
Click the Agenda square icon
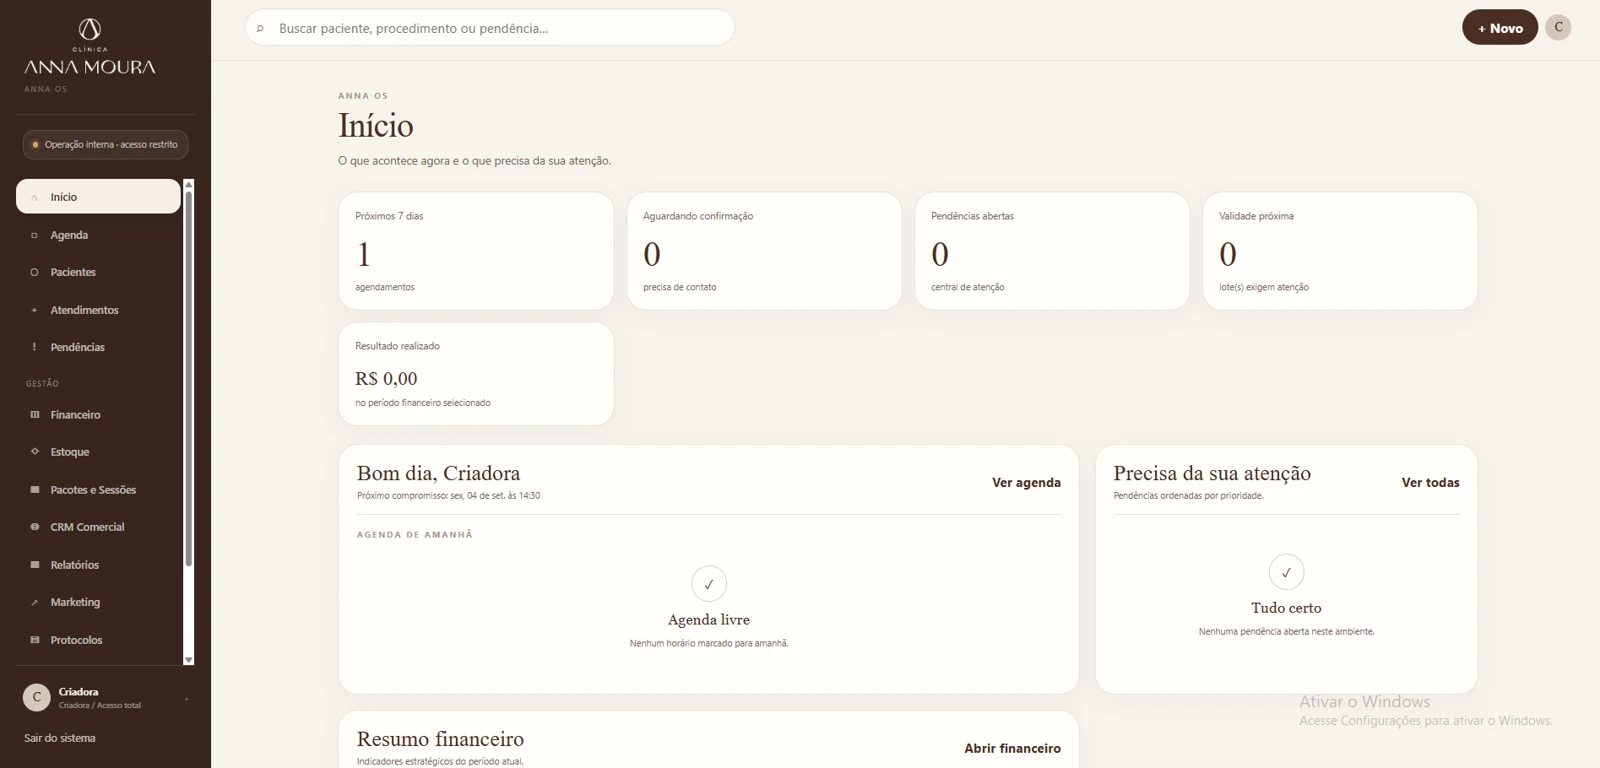(34, 235)
